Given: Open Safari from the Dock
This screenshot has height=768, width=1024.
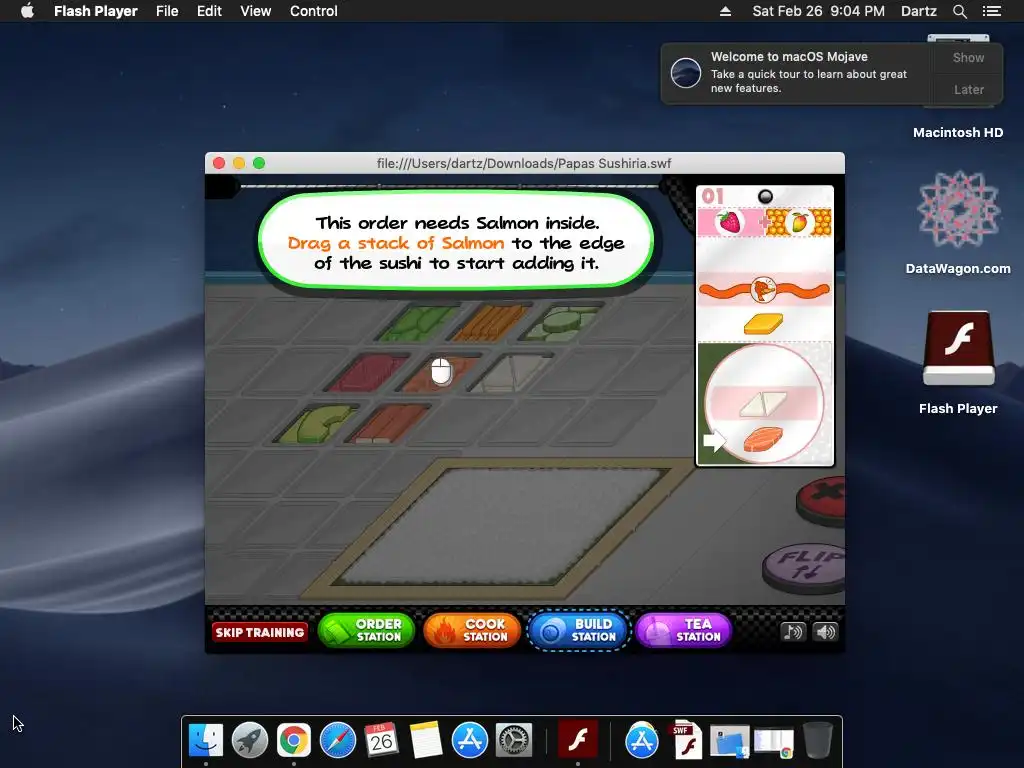Looking at the screenshot, I should tap(338, 741).
